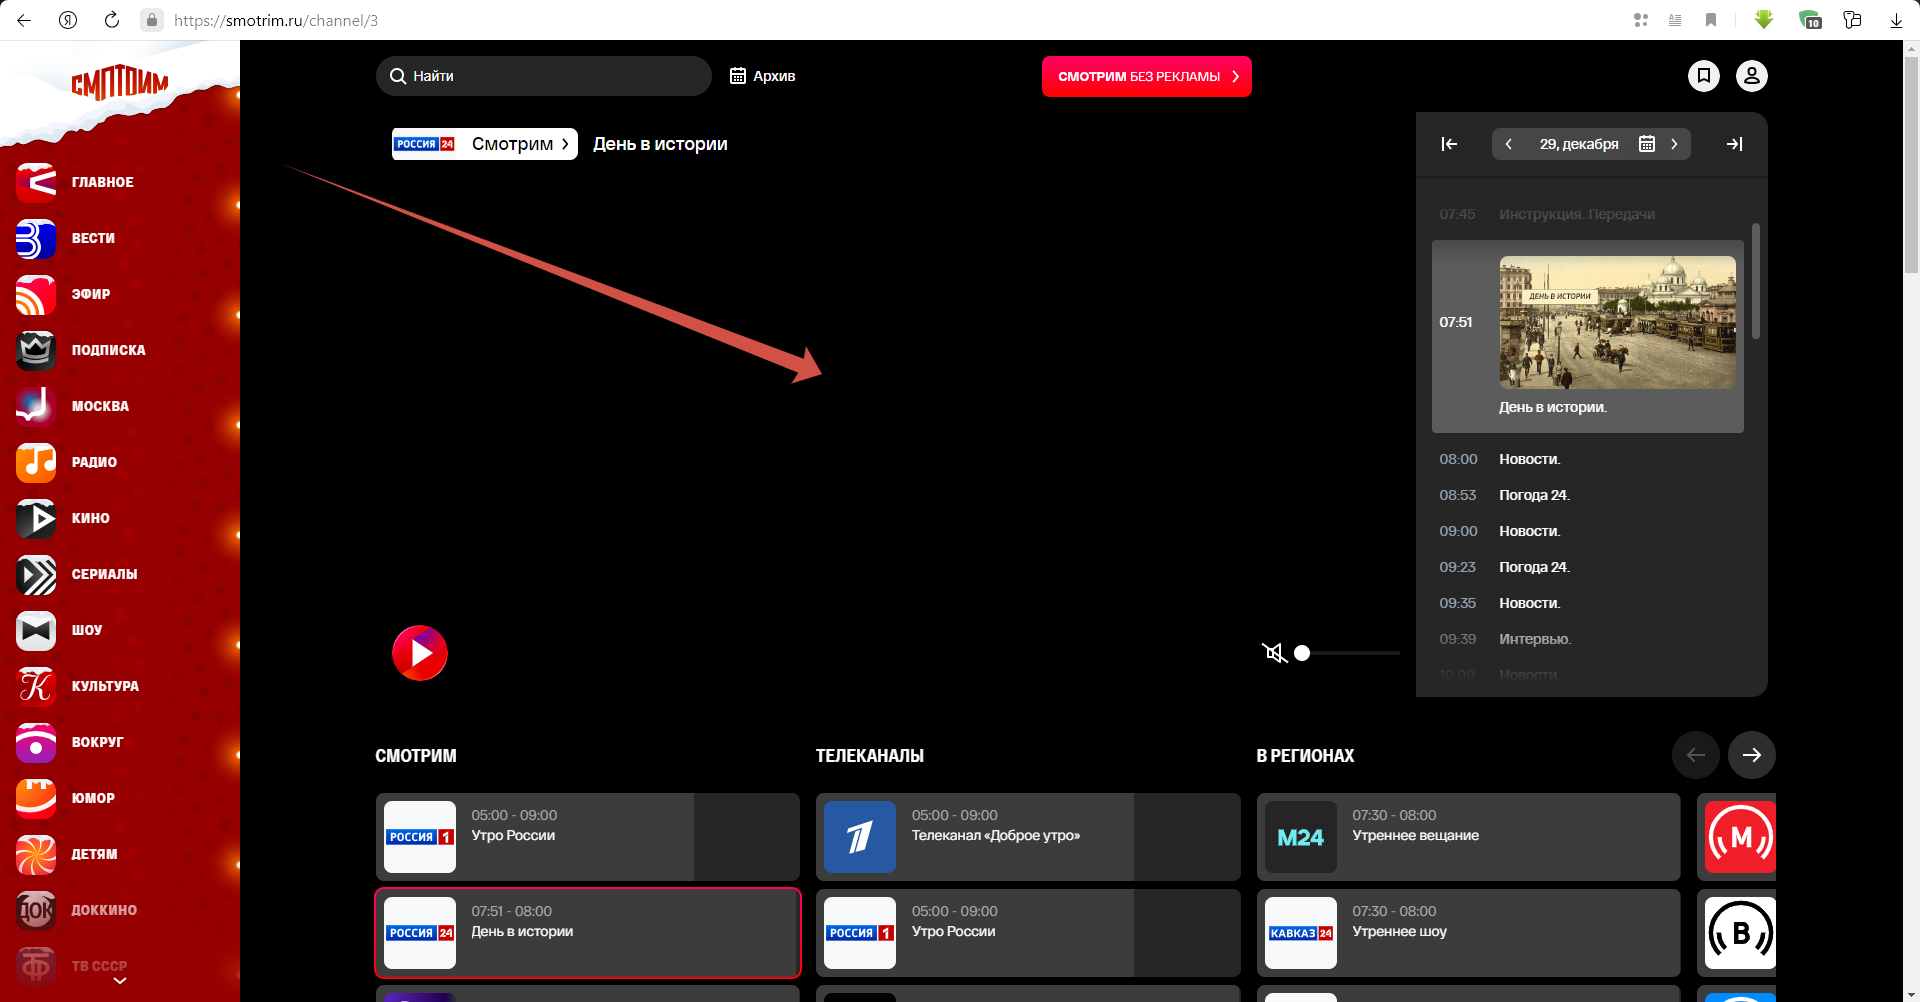The height and width of the screenshot is (1002, 1920).
Task: Open the user profile icon
Action: click(x=1752, y=76)
